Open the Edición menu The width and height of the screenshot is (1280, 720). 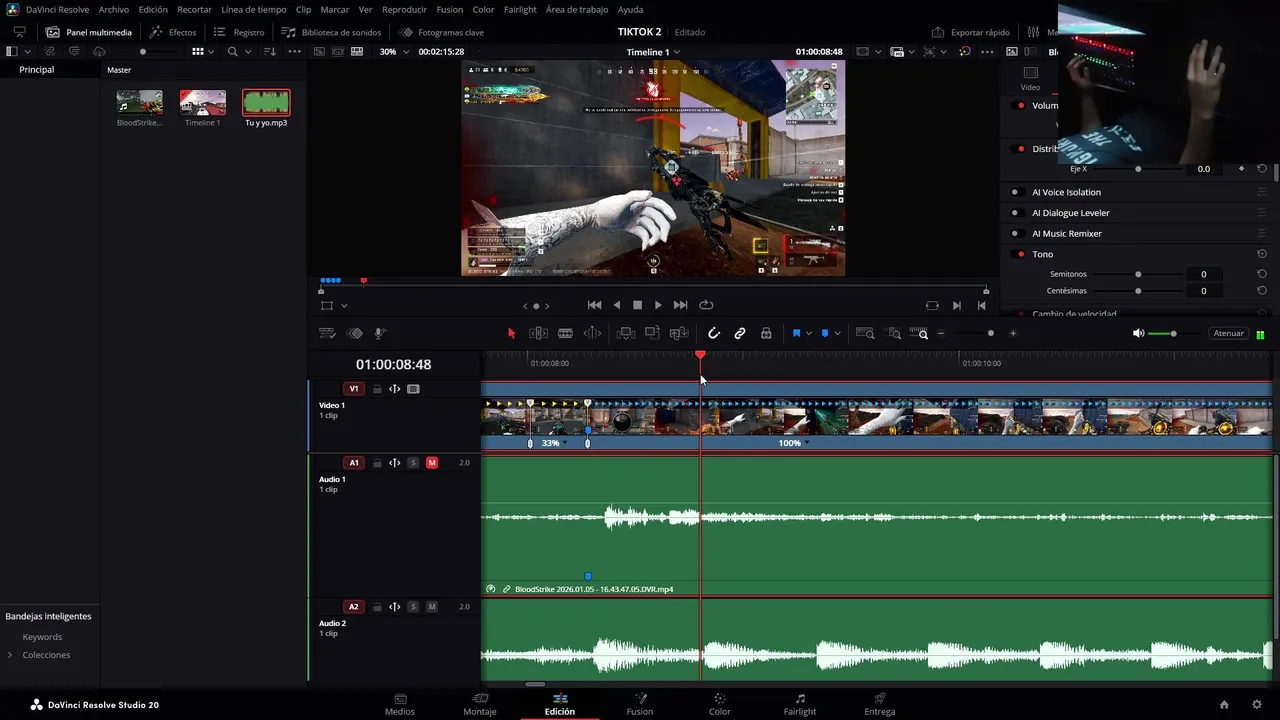point(153,9)
